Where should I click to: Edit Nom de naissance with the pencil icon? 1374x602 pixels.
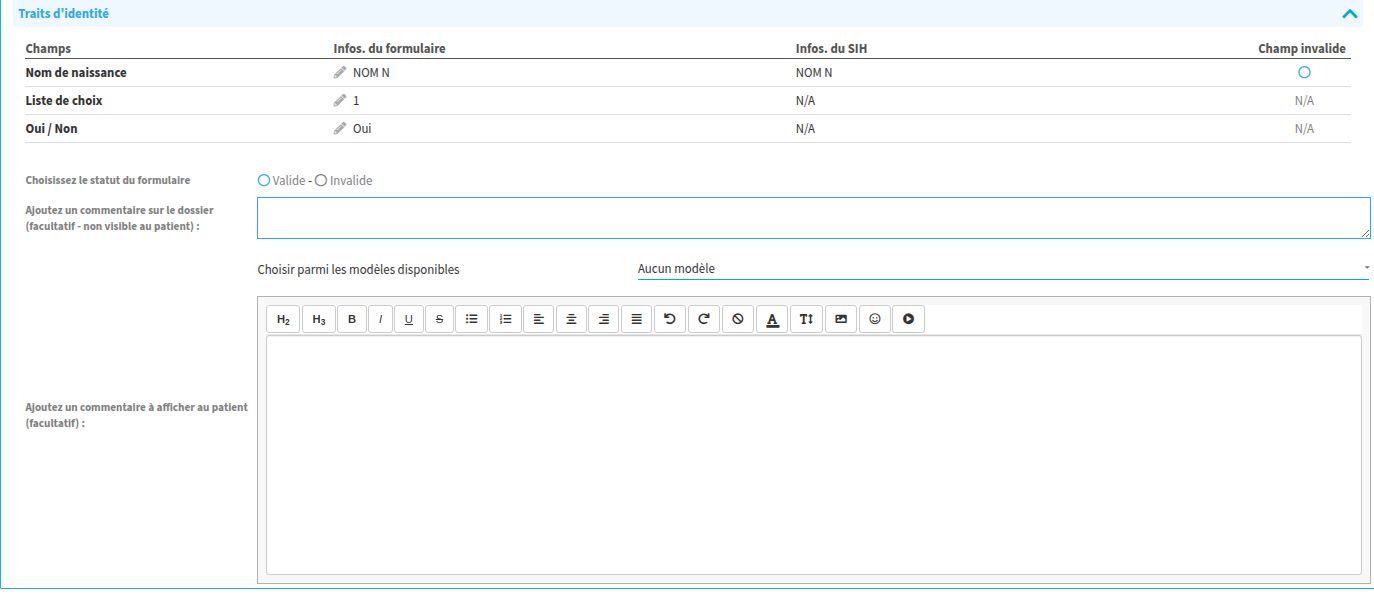click(340, 73)
